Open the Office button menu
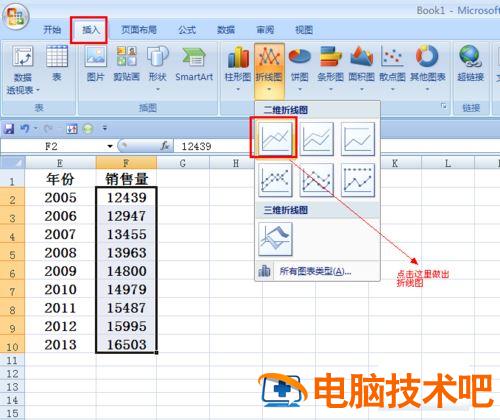The width and height of the screenshot is (500, 420). [x=15, y=16]
